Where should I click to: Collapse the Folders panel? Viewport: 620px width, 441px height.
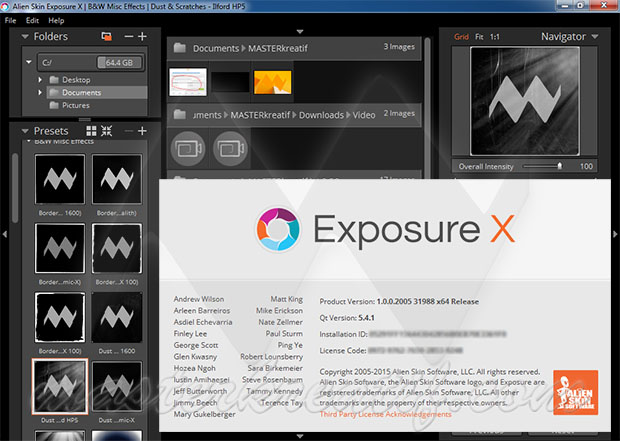coord(25,36)
